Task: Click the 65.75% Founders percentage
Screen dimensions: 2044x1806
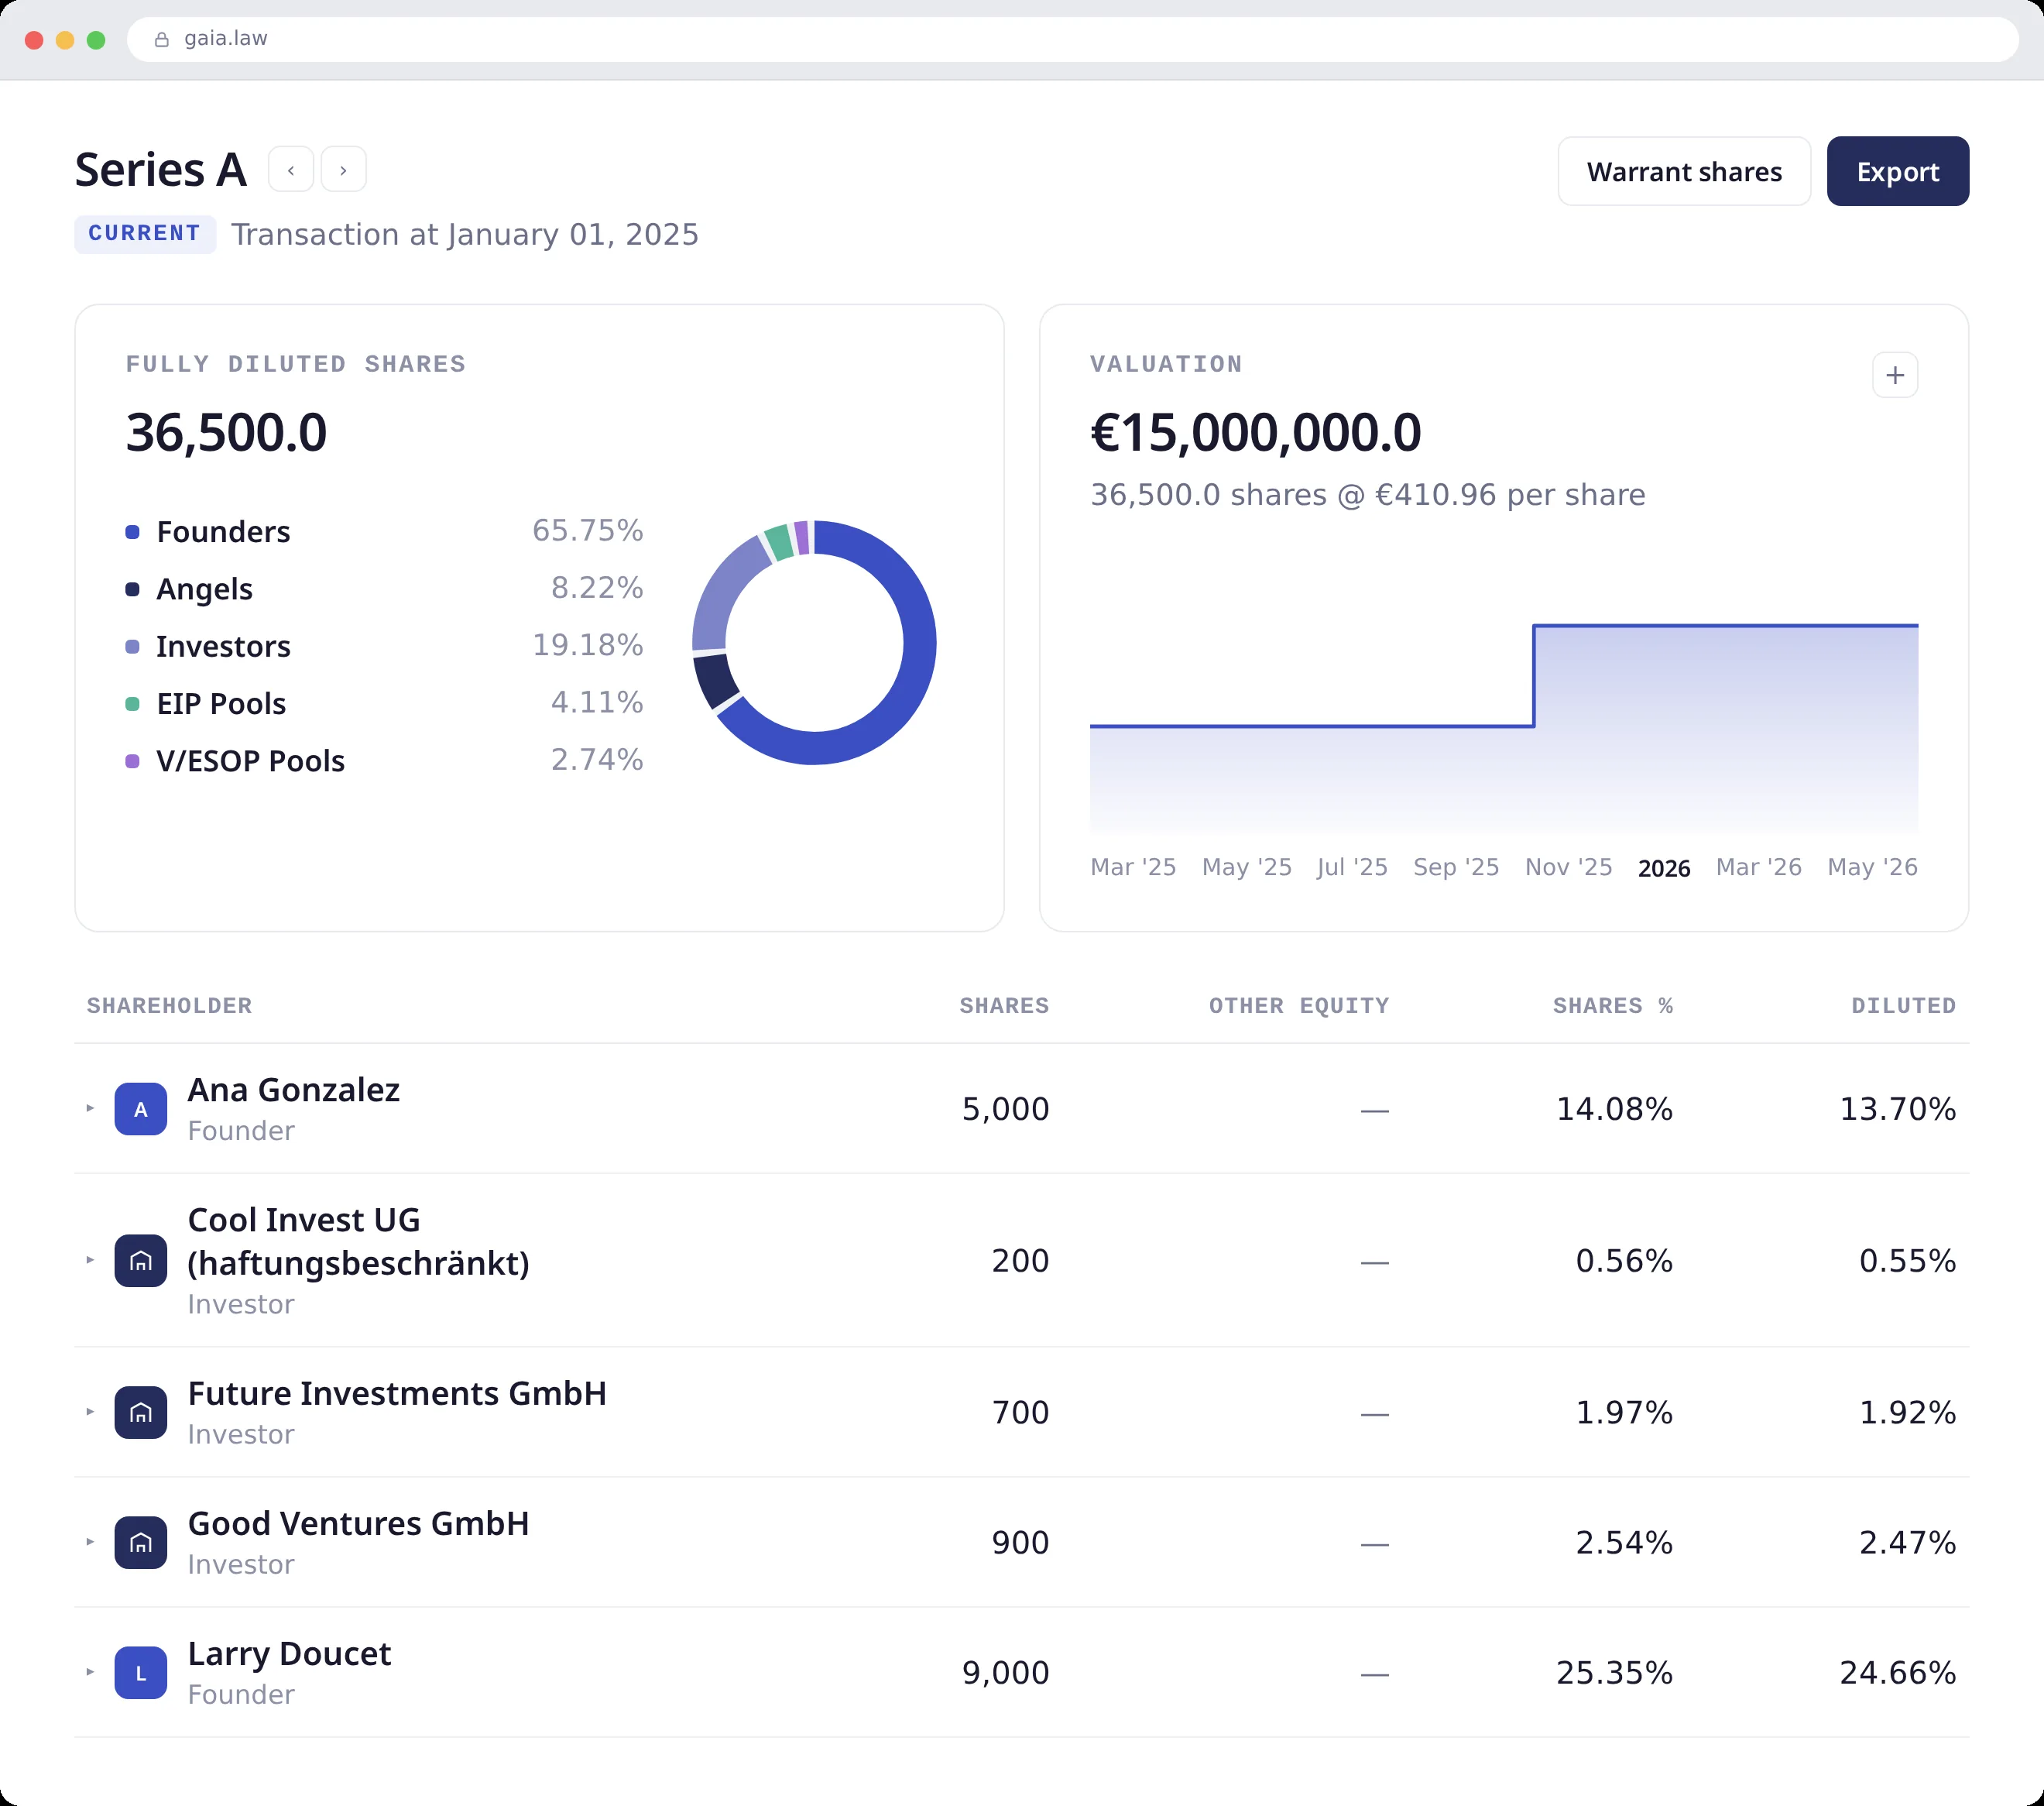Action: [587, 530]
